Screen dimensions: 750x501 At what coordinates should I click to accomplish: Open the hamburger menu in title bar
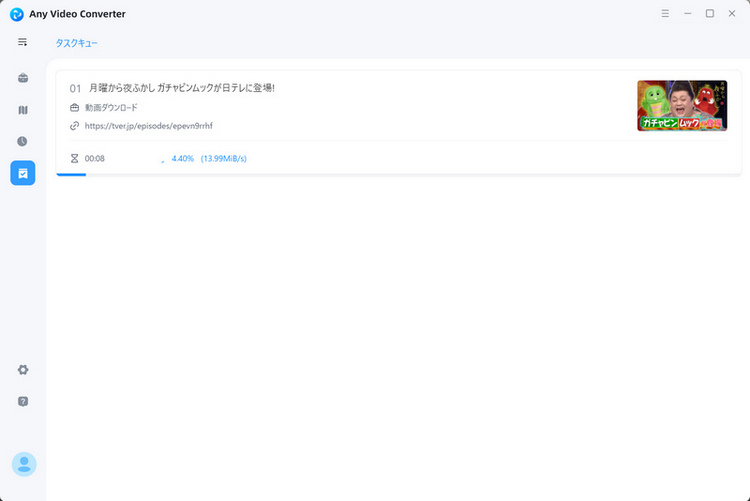665,13
